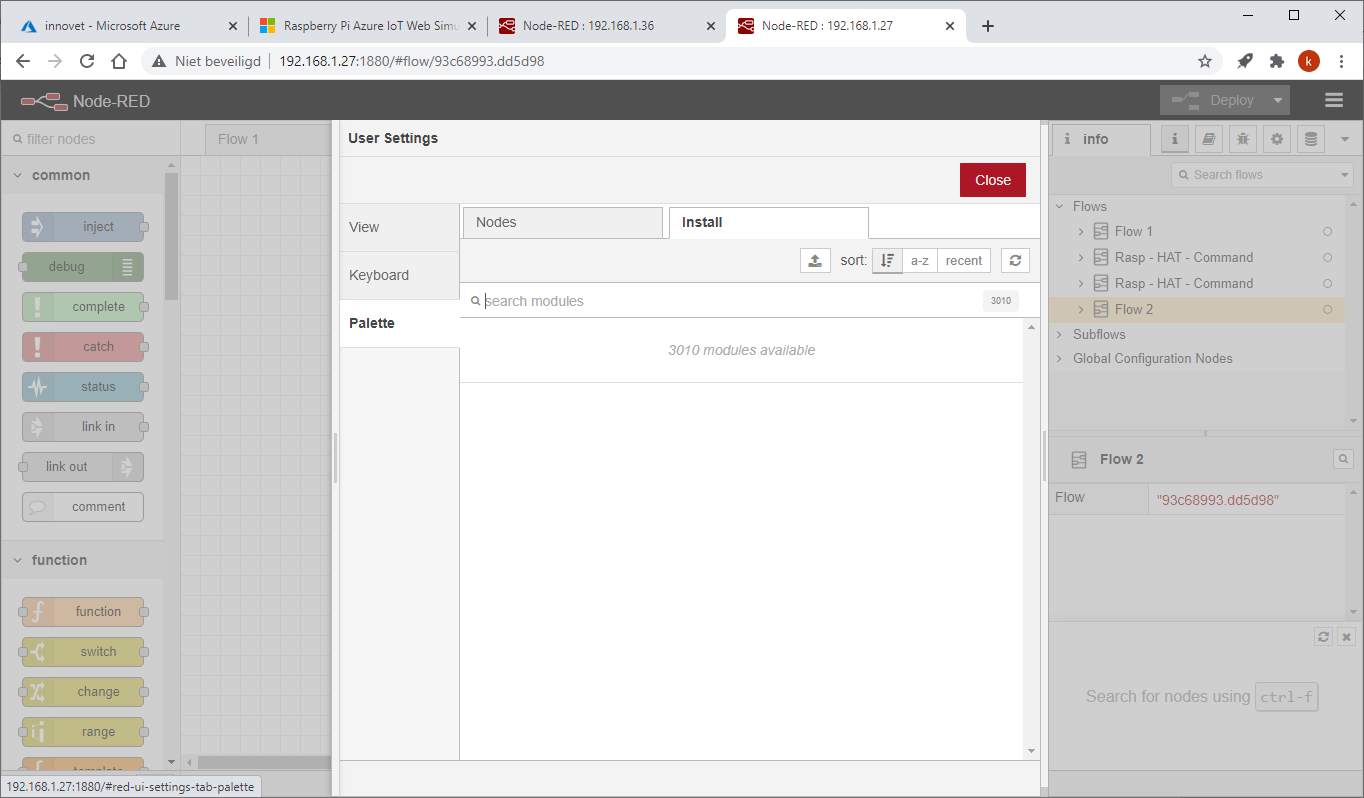Image resolution: width=1364 pixels, height=798 pixels.
Task: Open the Chrome extensions puzzle icon
Action: (x=1276, y=61)
